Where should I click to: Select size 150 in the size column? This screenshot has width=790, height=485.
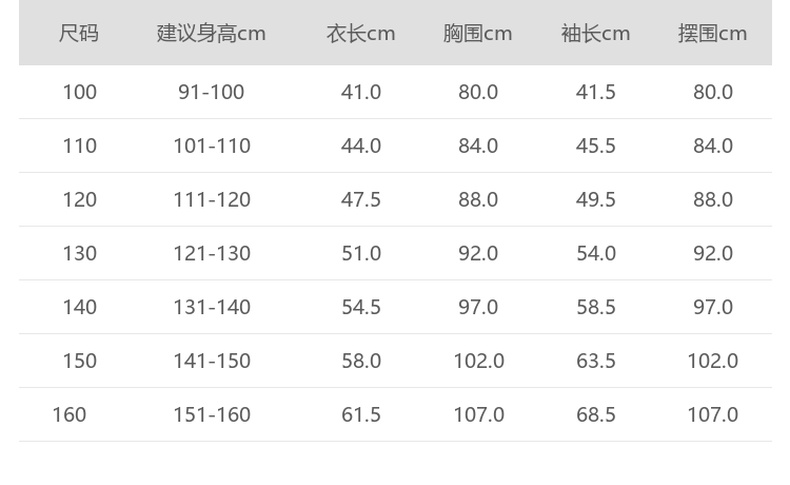[x=80, y=361]
